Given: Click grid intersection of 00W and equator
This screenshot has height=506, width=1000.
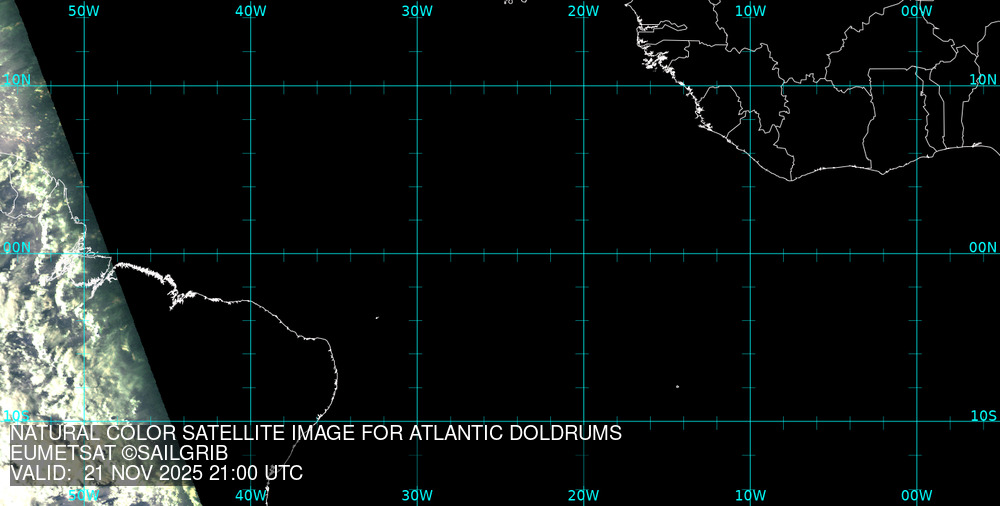Looking at the screenshot, I should pyautogui.click(x=917, y=253).
